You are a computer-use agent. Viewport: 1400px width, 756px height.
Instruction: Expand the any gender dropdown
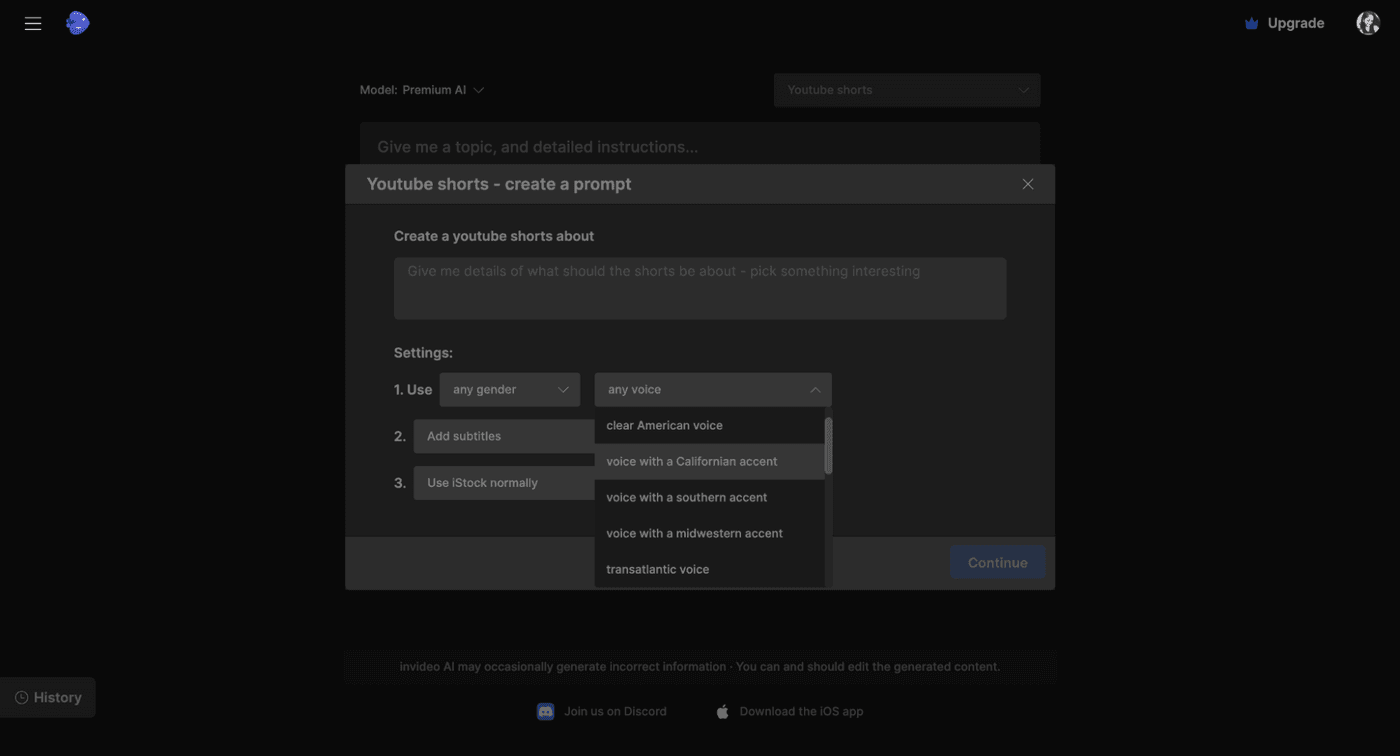pyautogui.click(x=510, y=389)
